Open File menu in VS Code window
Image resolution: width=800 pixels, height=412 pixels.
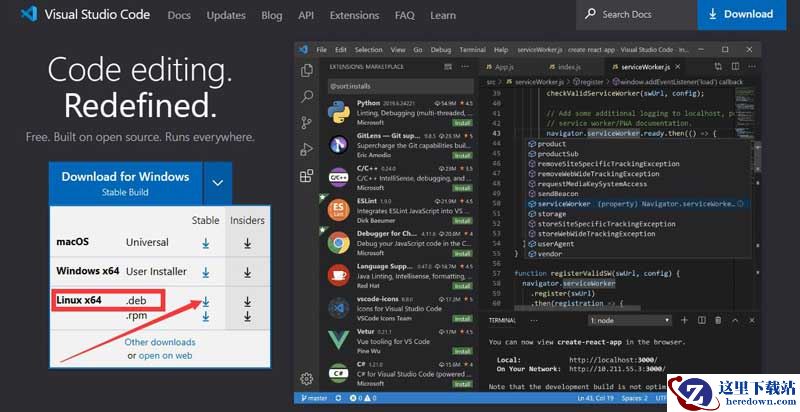coord(321,49)
